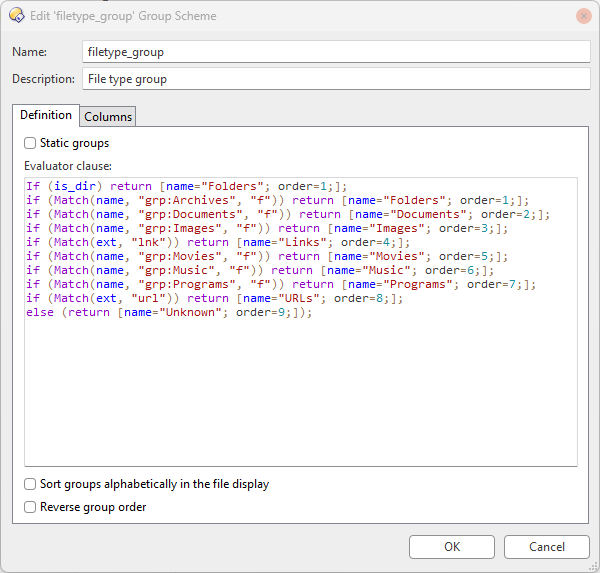The image size is (600, 573).
Task: Focus the Description field with File type group
Action: (336, 79)
